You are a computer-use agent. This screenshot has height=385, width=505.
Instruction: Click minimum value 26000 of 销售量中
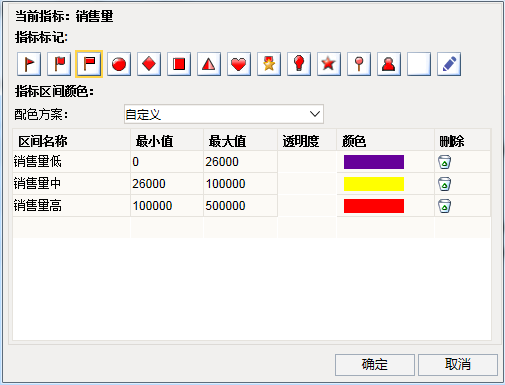click(167, 184)
